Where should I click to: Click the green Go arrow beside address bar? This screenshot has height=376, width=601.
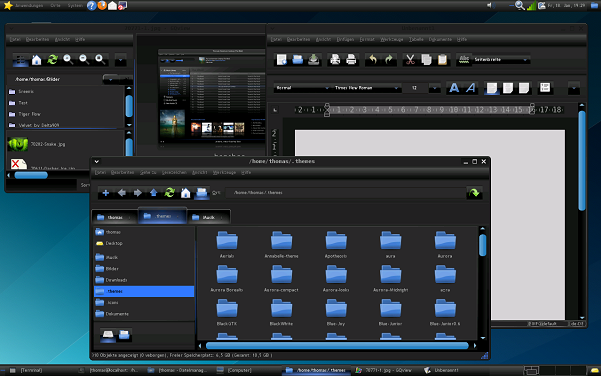[474, 193]
